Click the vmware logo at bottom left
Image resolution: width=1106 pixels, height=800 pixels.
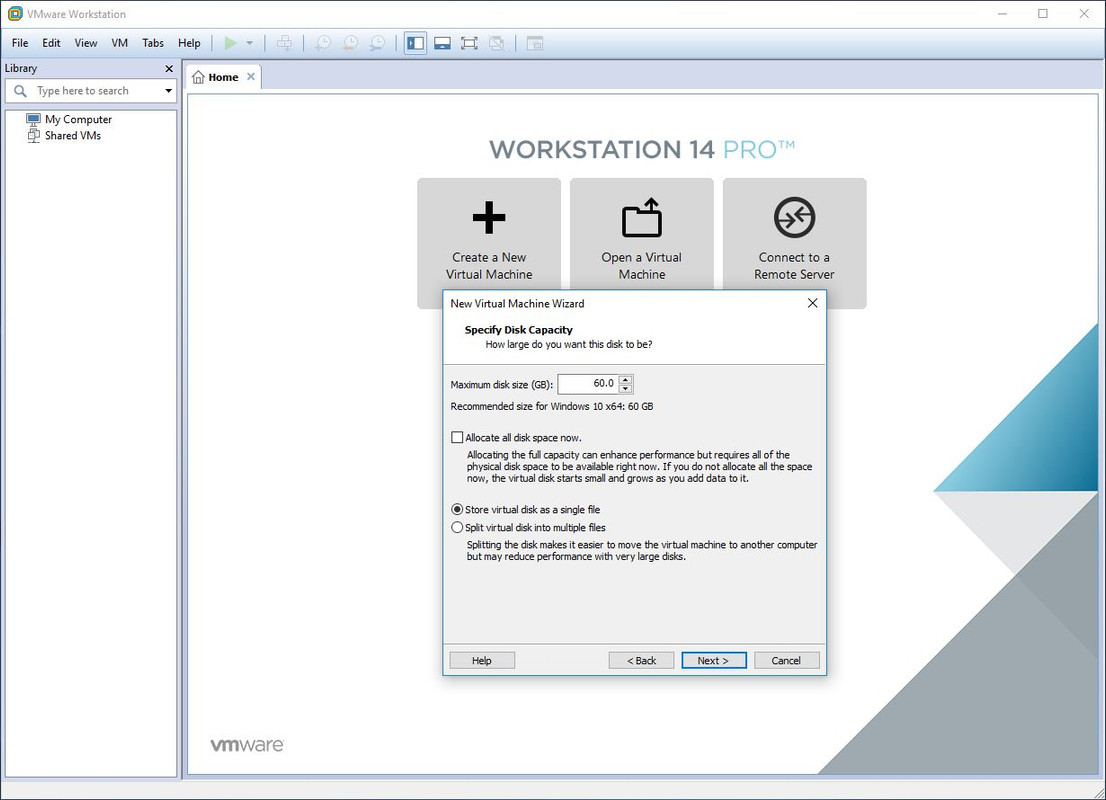(247, 745)
